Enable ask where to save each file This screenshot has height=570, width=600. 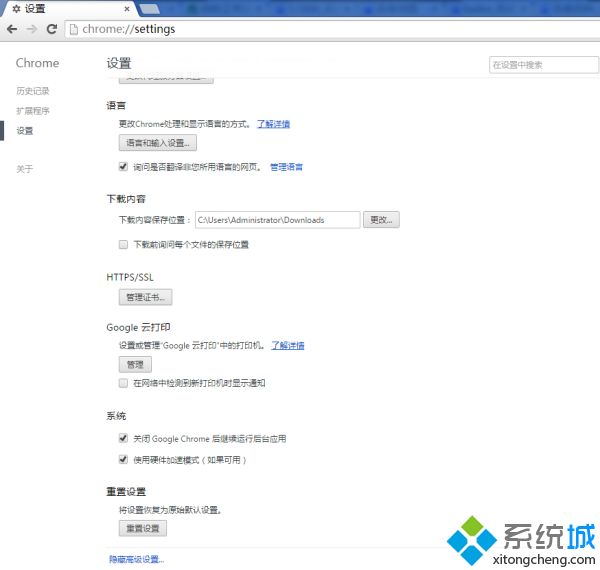click(123, 244)
